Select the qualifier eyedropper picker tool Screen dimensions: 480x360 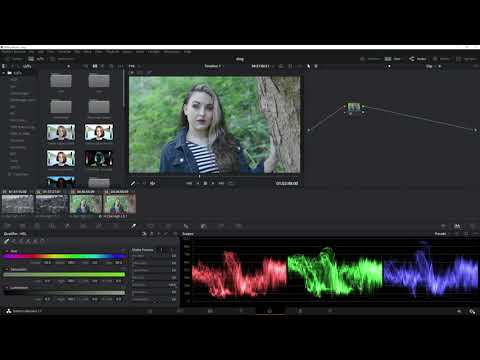point(6,241)
